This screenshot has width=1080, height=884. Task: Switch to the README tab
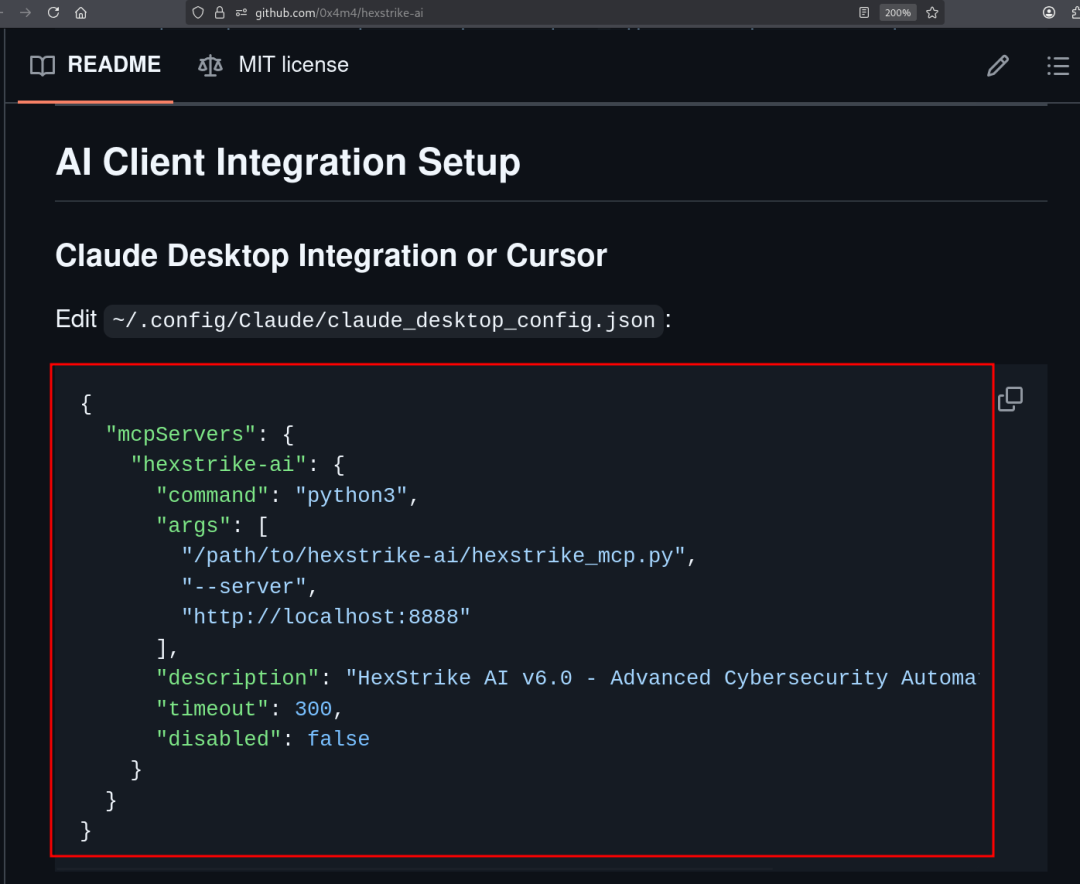[96, 65]
